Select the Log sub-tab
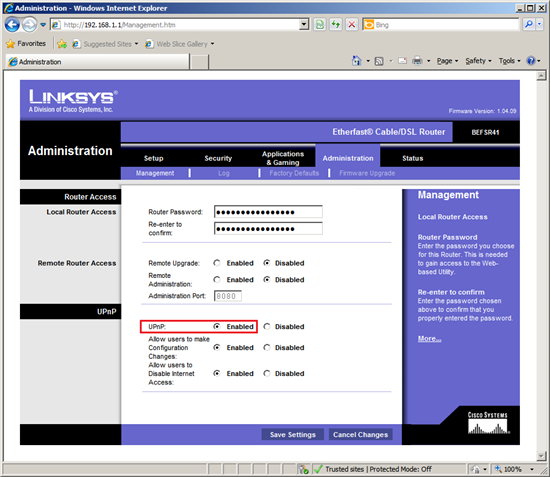The height and width of the screenshot is (477, 550). (223, 173)
